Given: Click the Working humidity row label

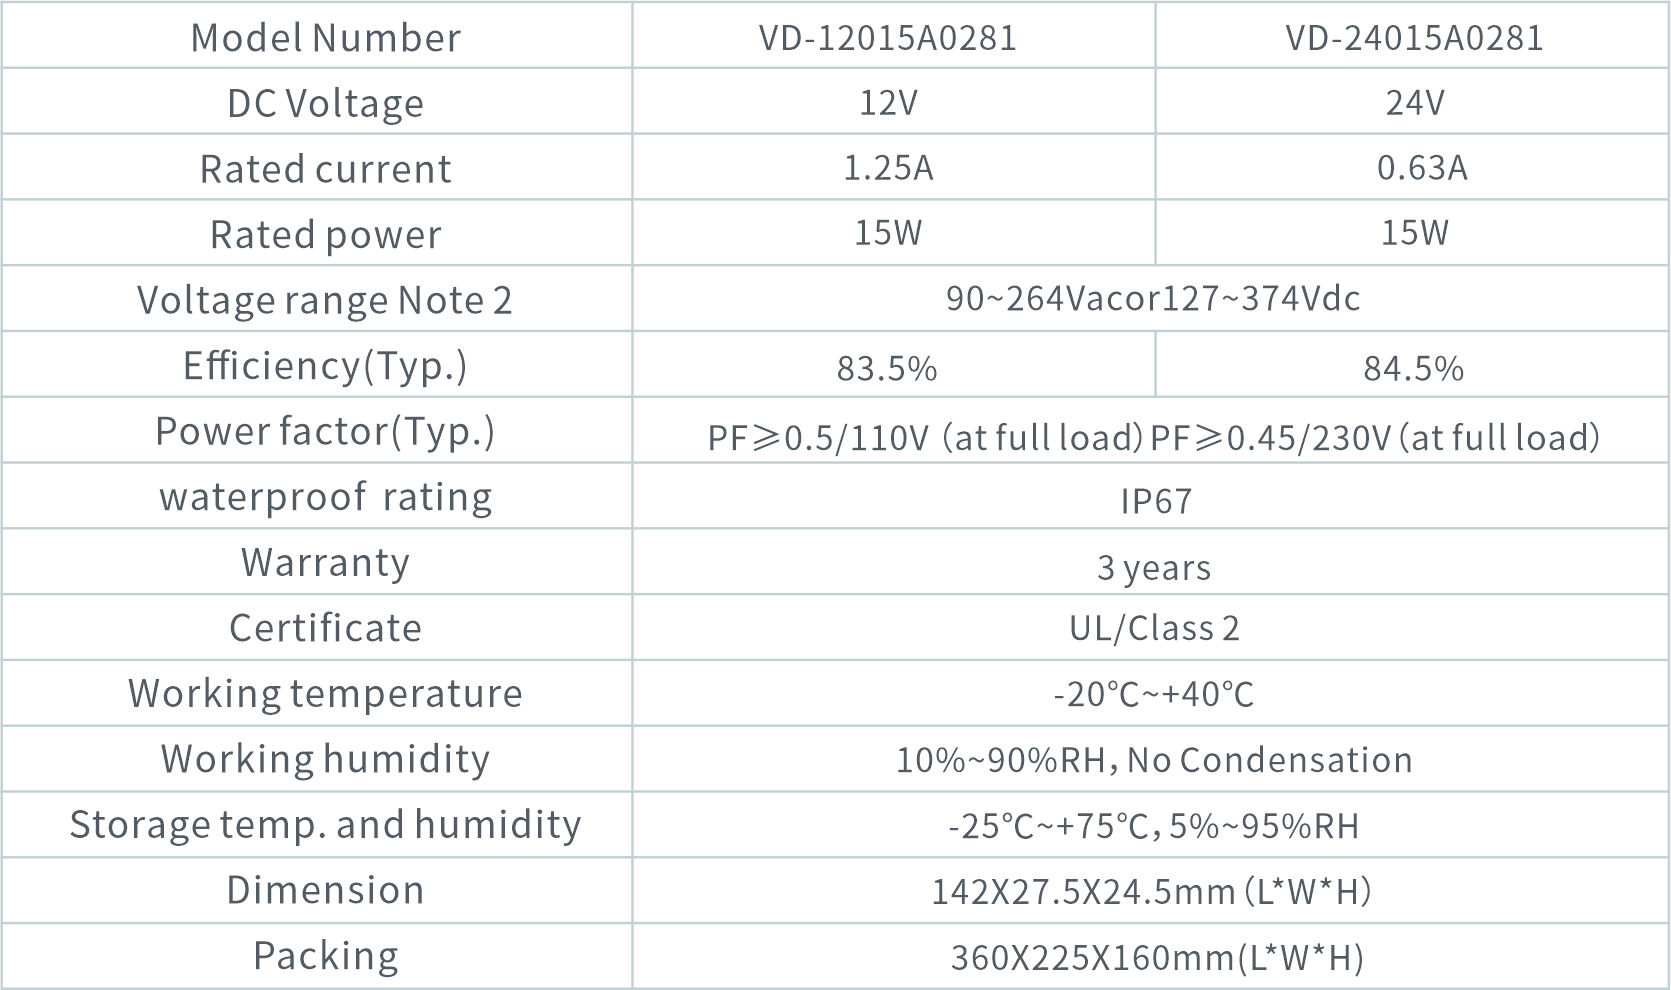Looking at the screenshot, I should [325, 759].
